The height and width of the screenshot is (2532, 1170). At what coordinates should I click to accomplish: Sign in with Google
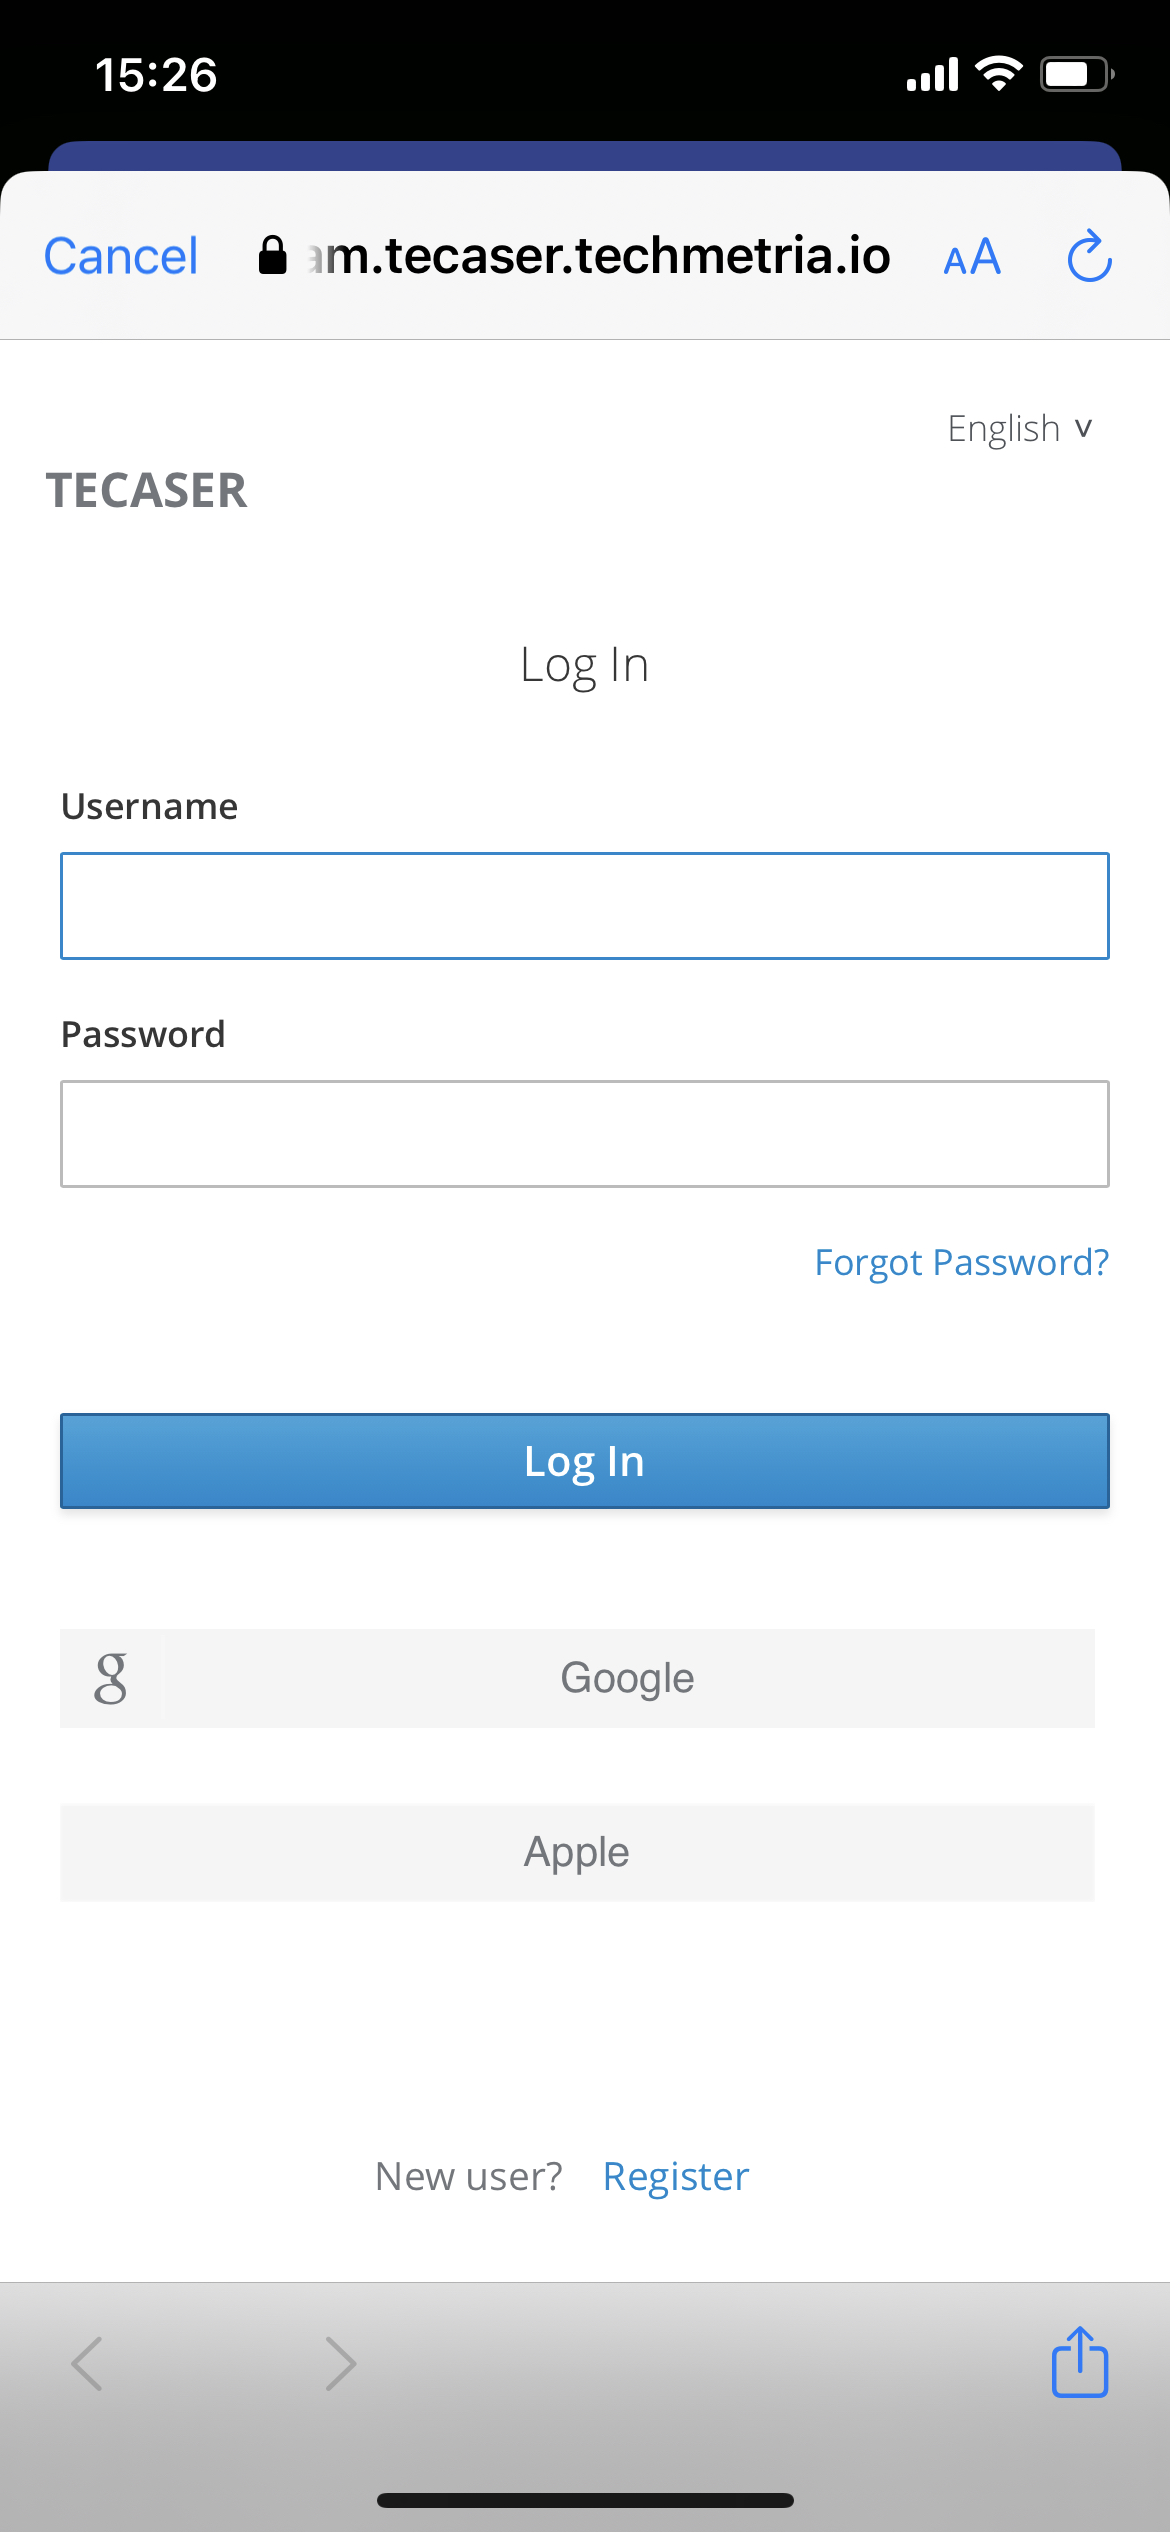click(625, 1678)
